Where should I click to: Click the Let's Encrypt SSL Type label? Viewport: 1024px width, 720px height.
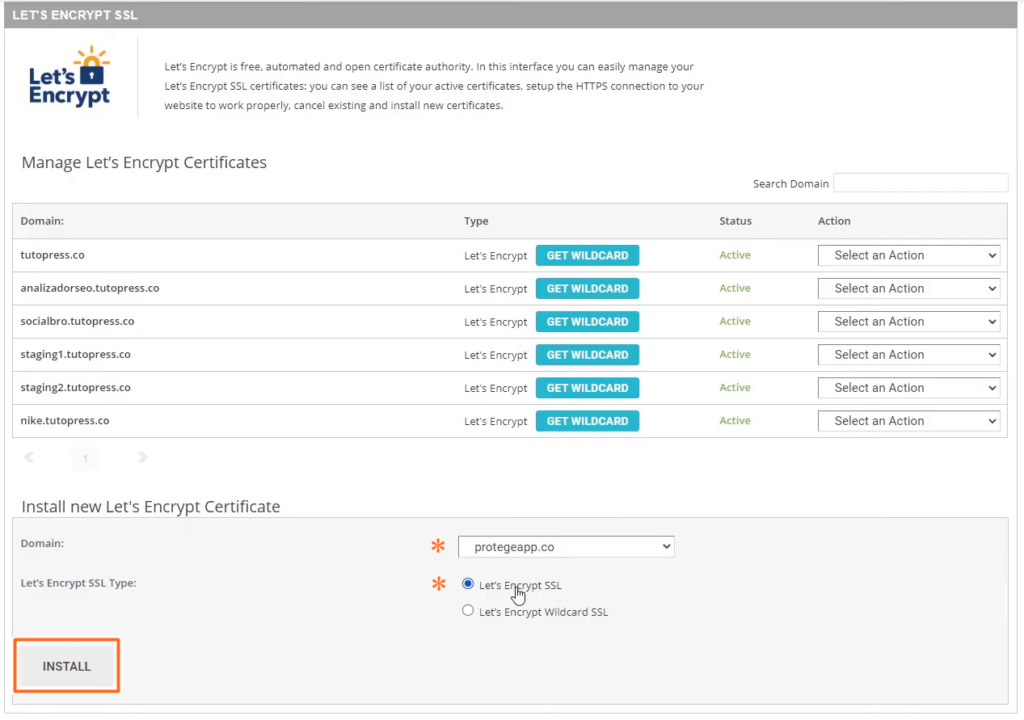click(78, 583)
